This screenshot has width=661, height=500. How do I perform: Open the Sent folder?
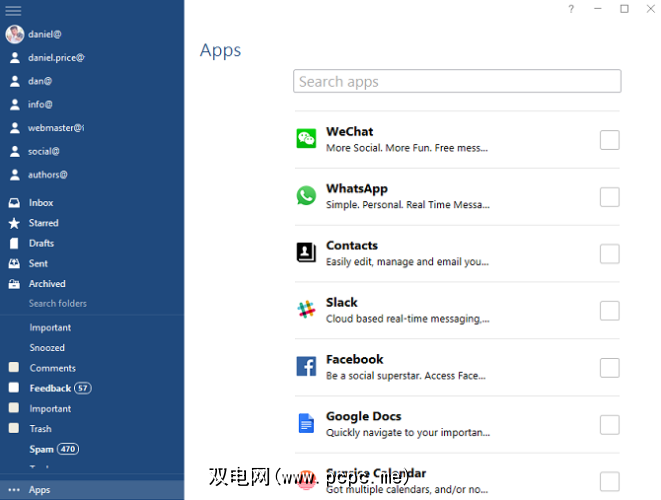click(38, 263)
